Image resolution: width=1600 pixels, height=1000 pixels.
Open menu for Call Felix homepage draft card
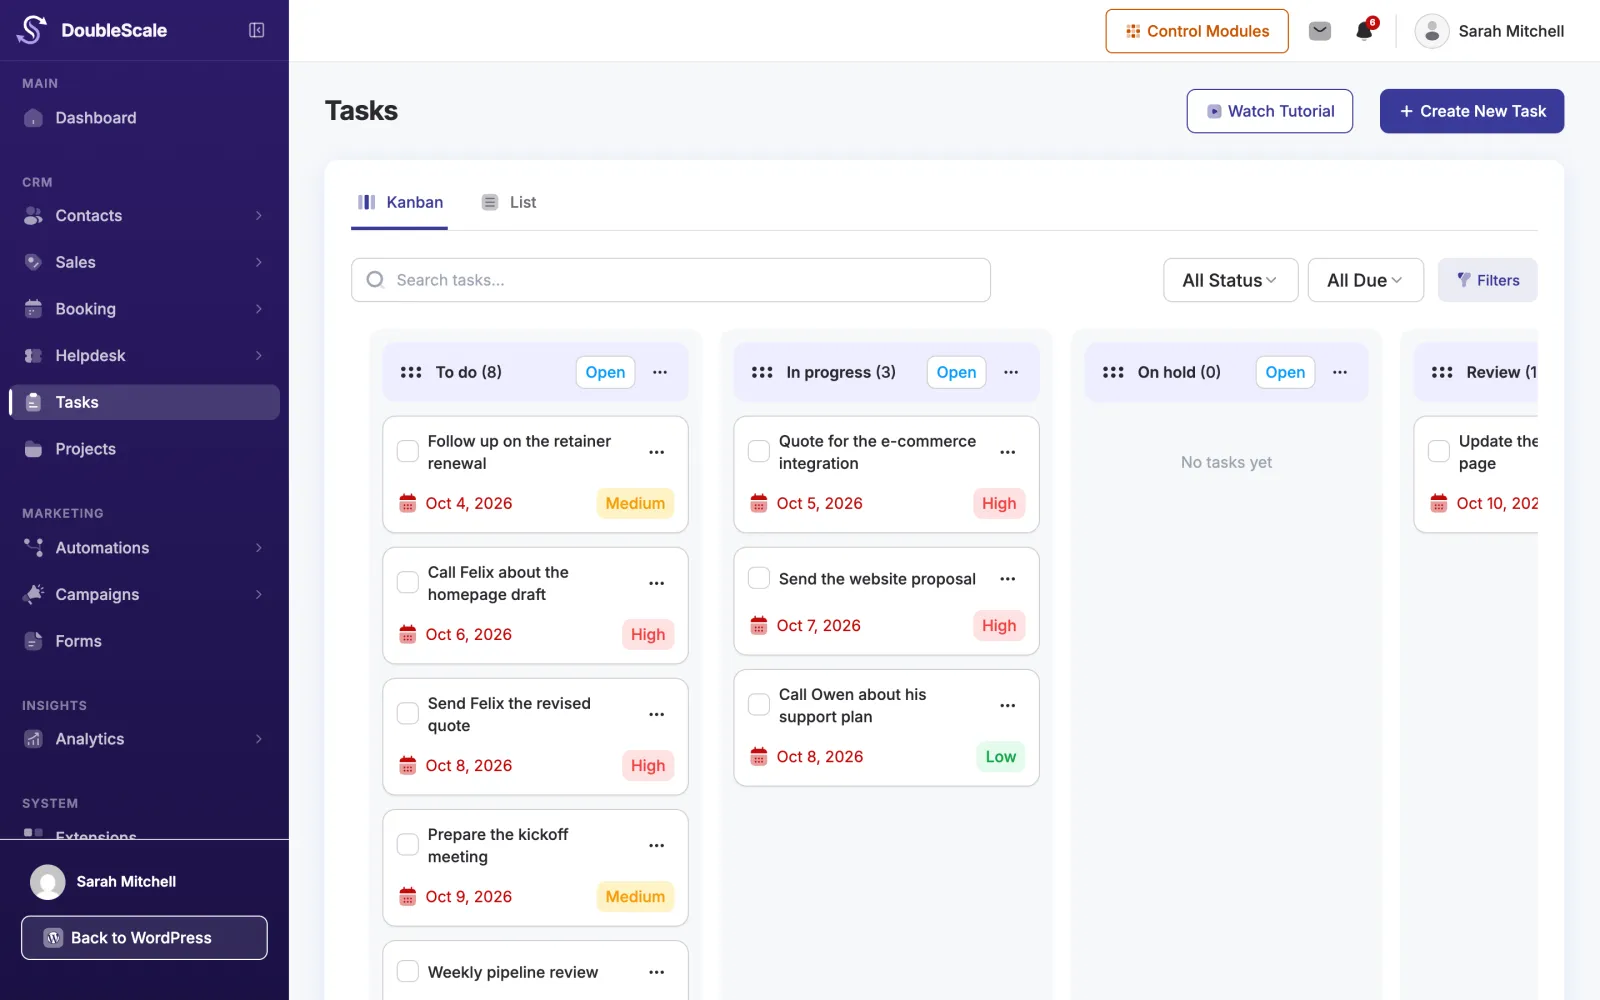656,583
